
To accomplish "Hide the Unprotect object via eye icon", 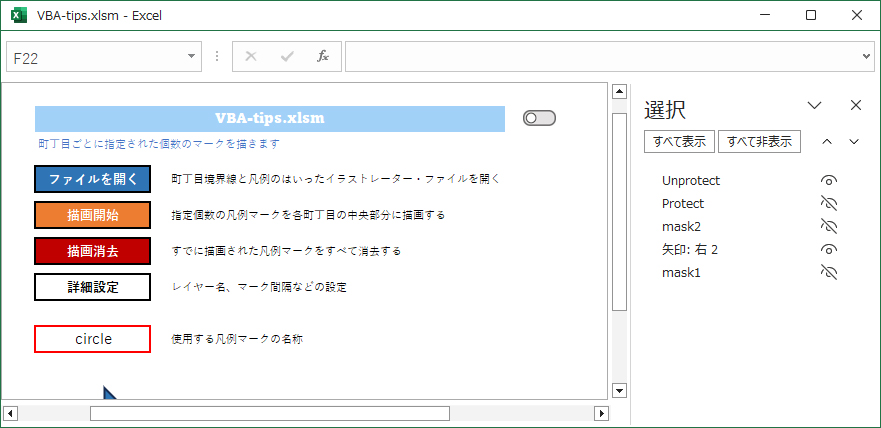I will 828,181.
